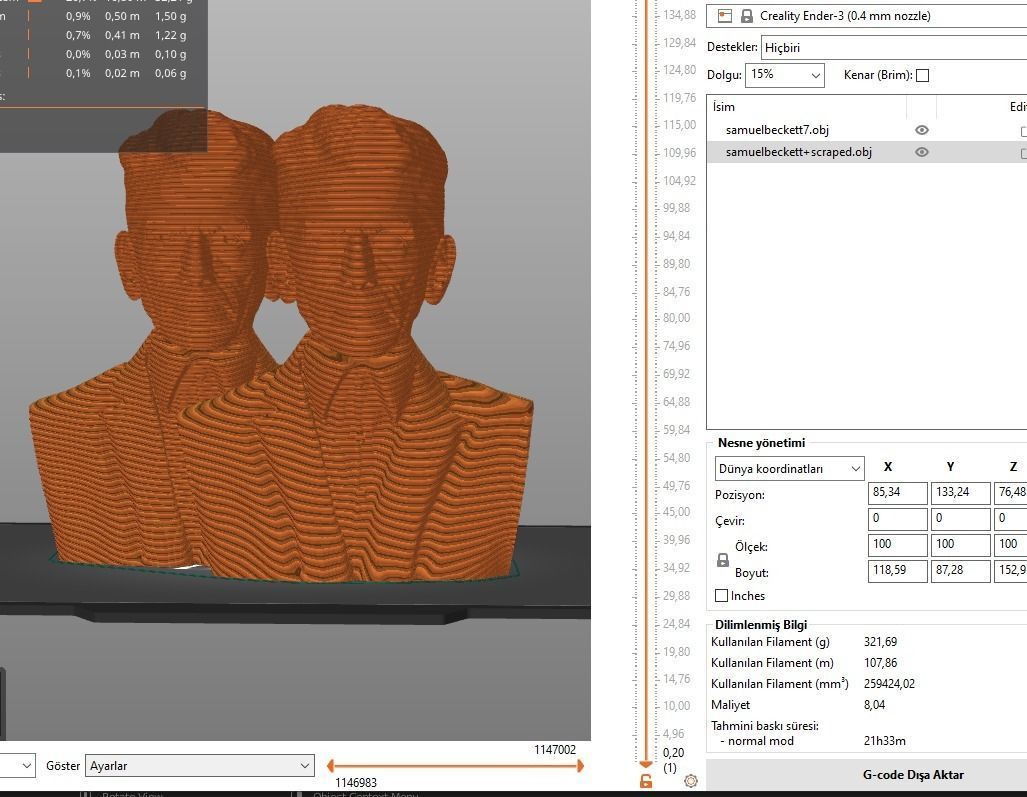
Task: Click the Boyut Z size field
Action: (1011, 571)
